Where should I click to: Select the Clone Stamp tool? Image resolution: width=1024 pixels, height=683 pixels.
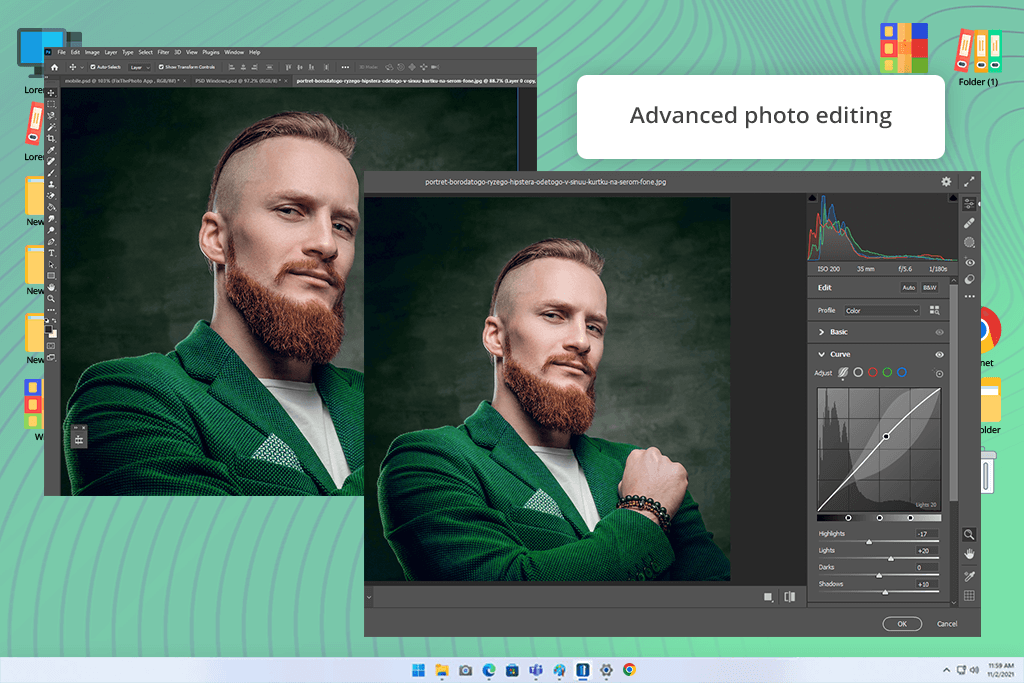point(51,184)
